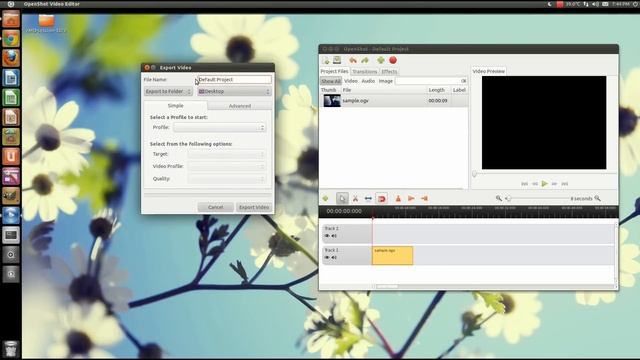
Task: Play the video in the preview
Action: click(x=544, y=184)
